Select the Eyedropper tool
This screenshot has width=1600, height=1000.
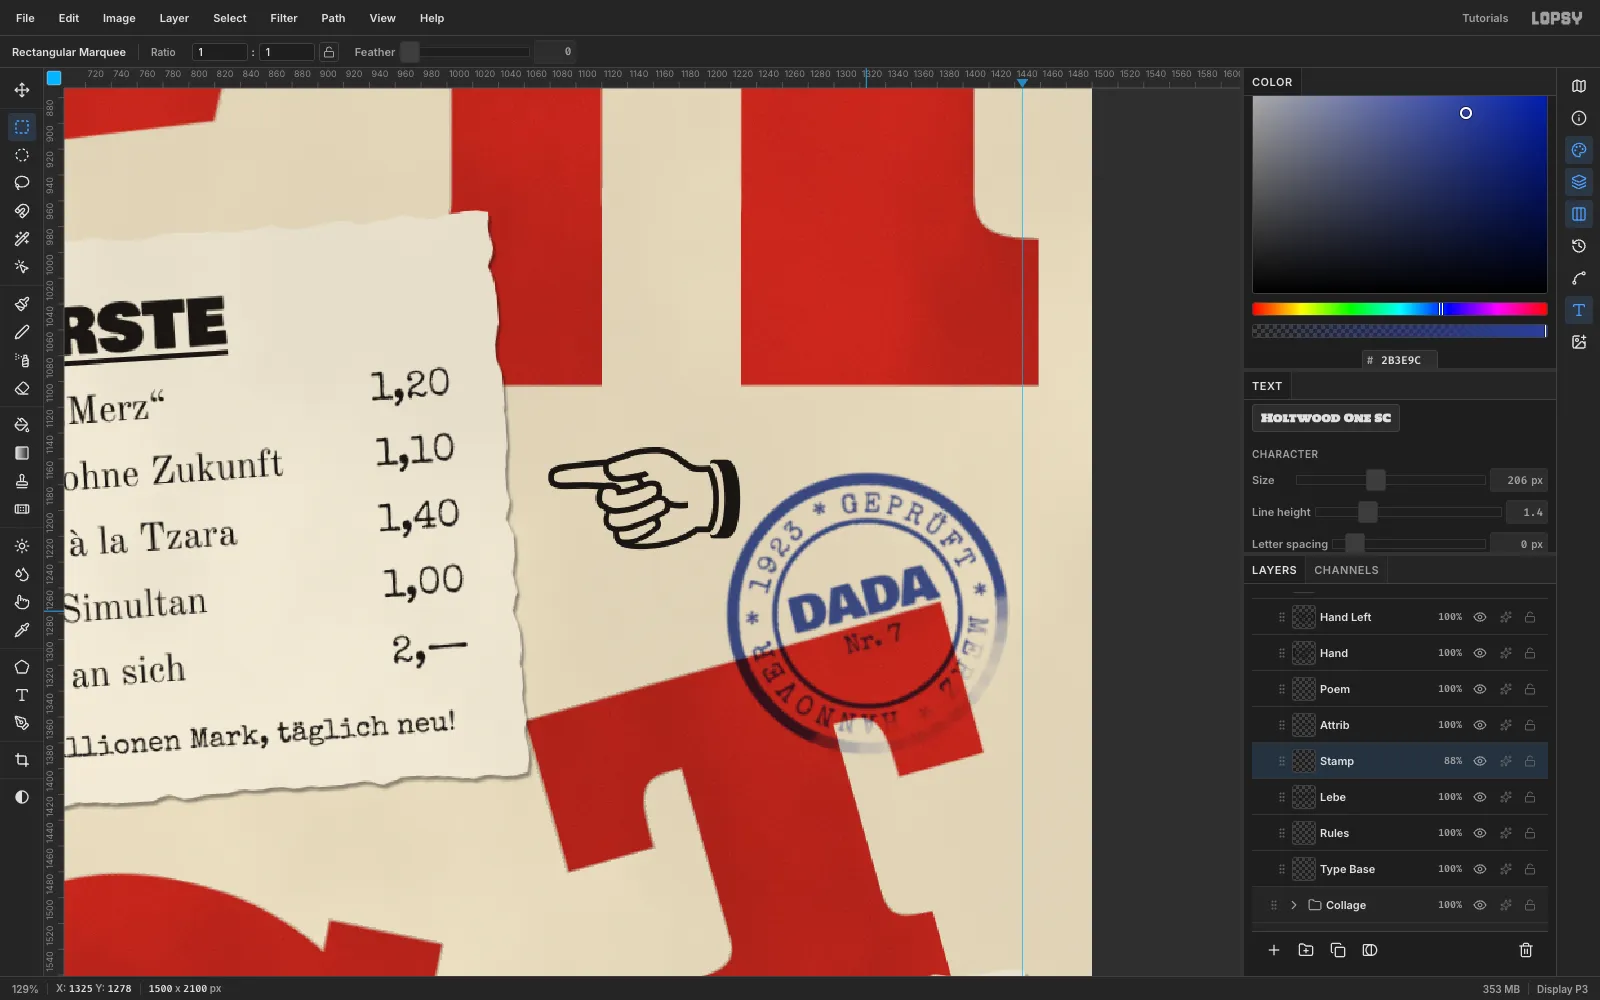click(22, 630)
